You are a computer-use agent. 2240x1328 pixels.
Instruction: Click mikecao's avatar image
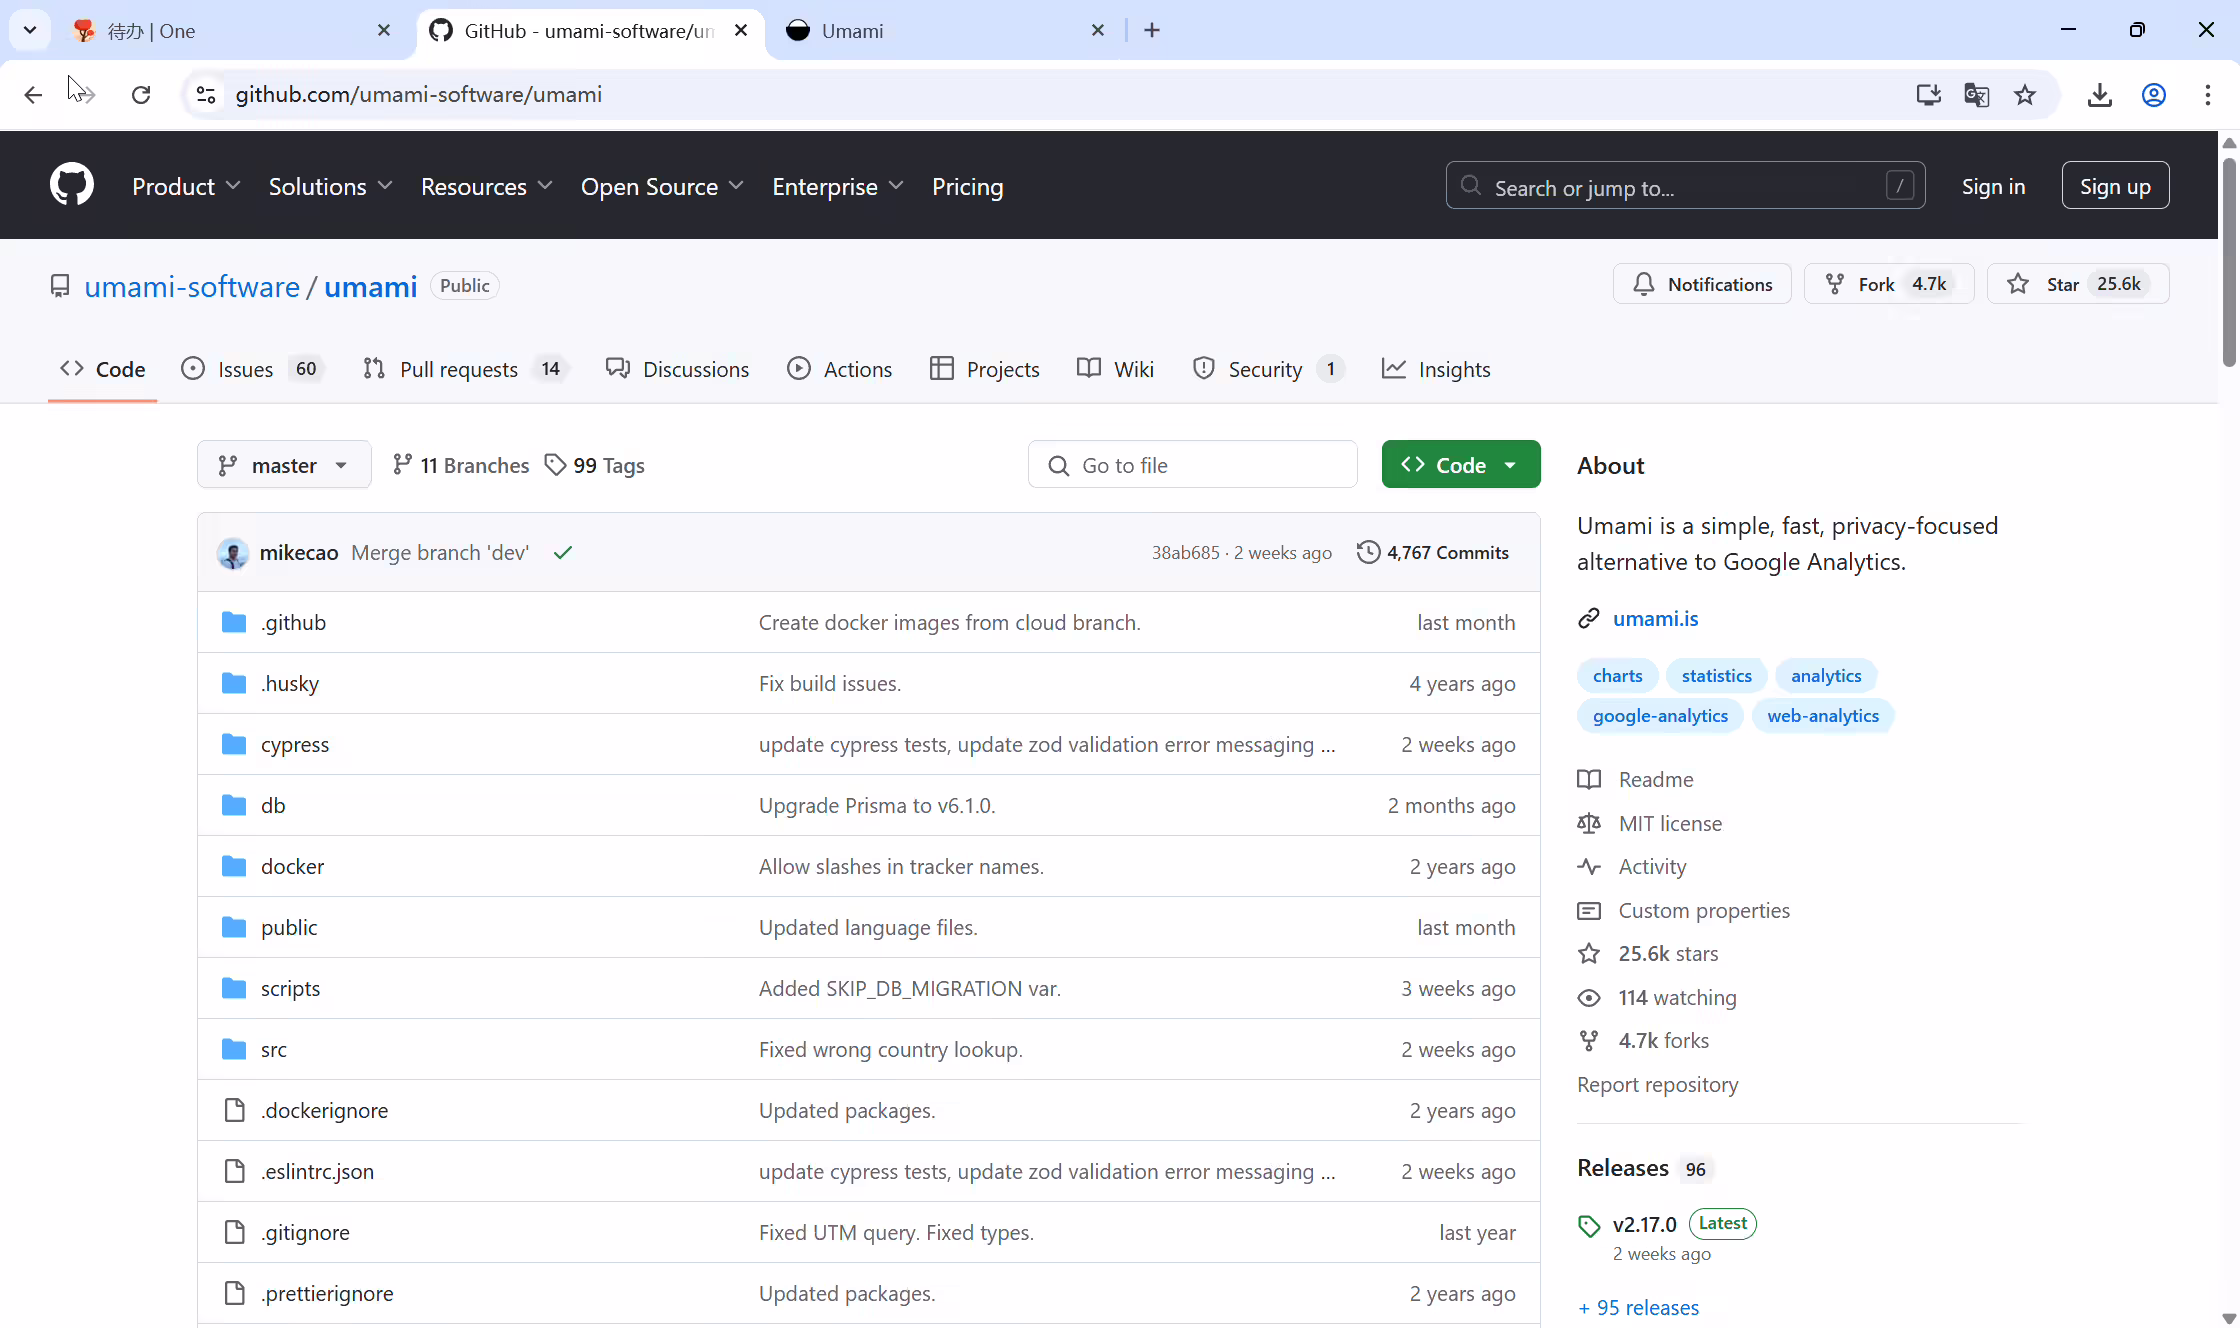click(233, 553)
